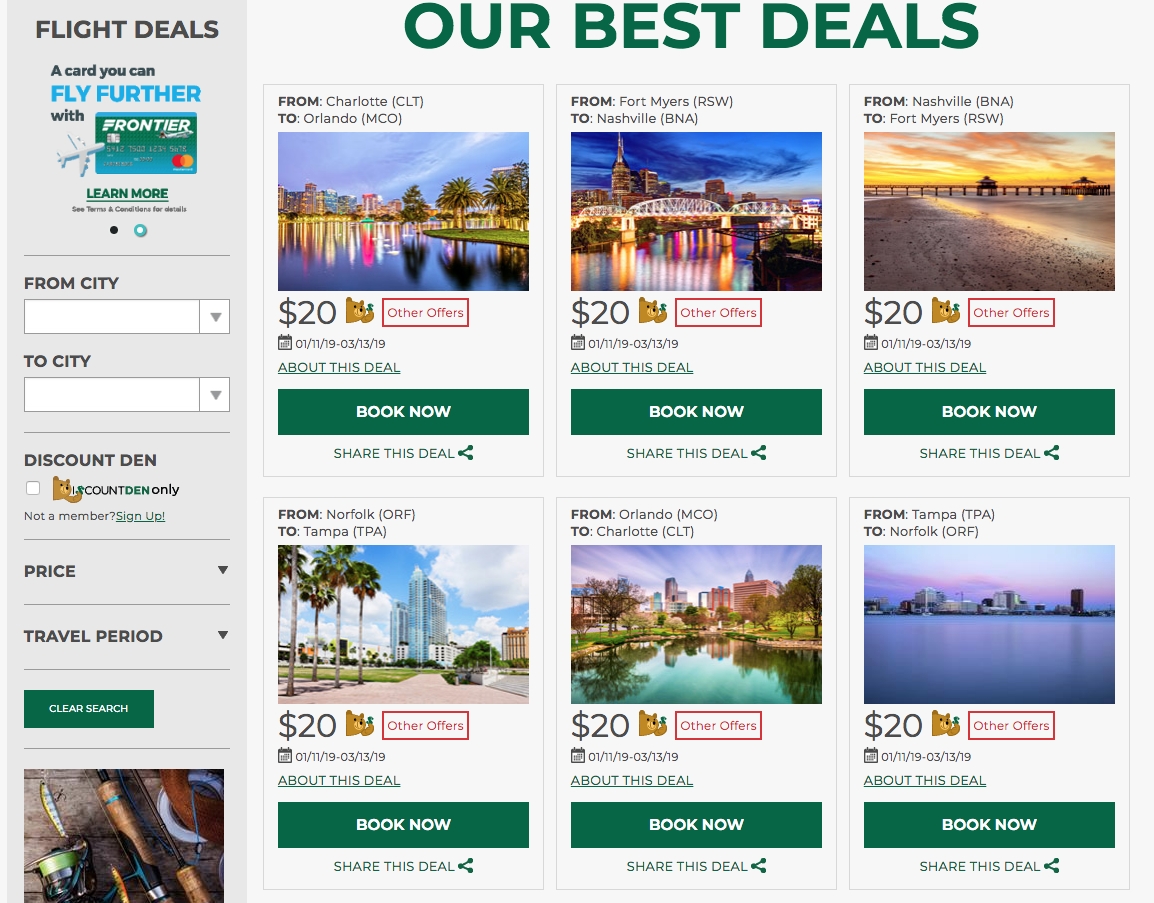The image size is (1154, 903).
Task: Click the Tampa skyline deal photo
Action: coord(403,624)
